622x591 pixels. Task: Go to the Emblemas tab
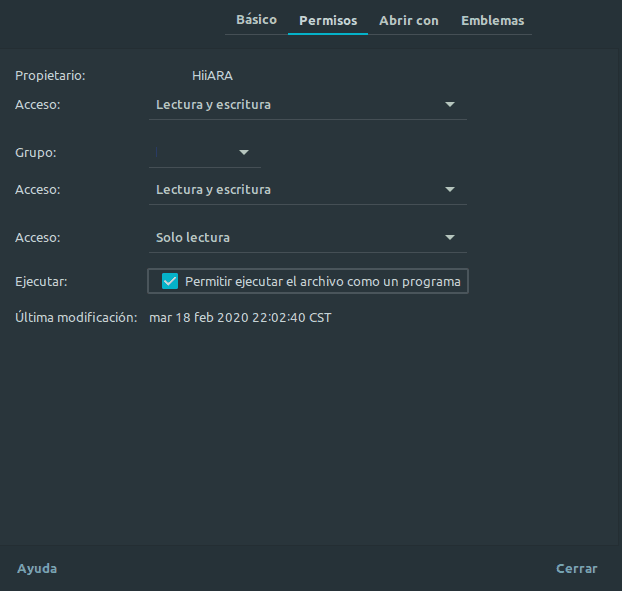[492, 20]
